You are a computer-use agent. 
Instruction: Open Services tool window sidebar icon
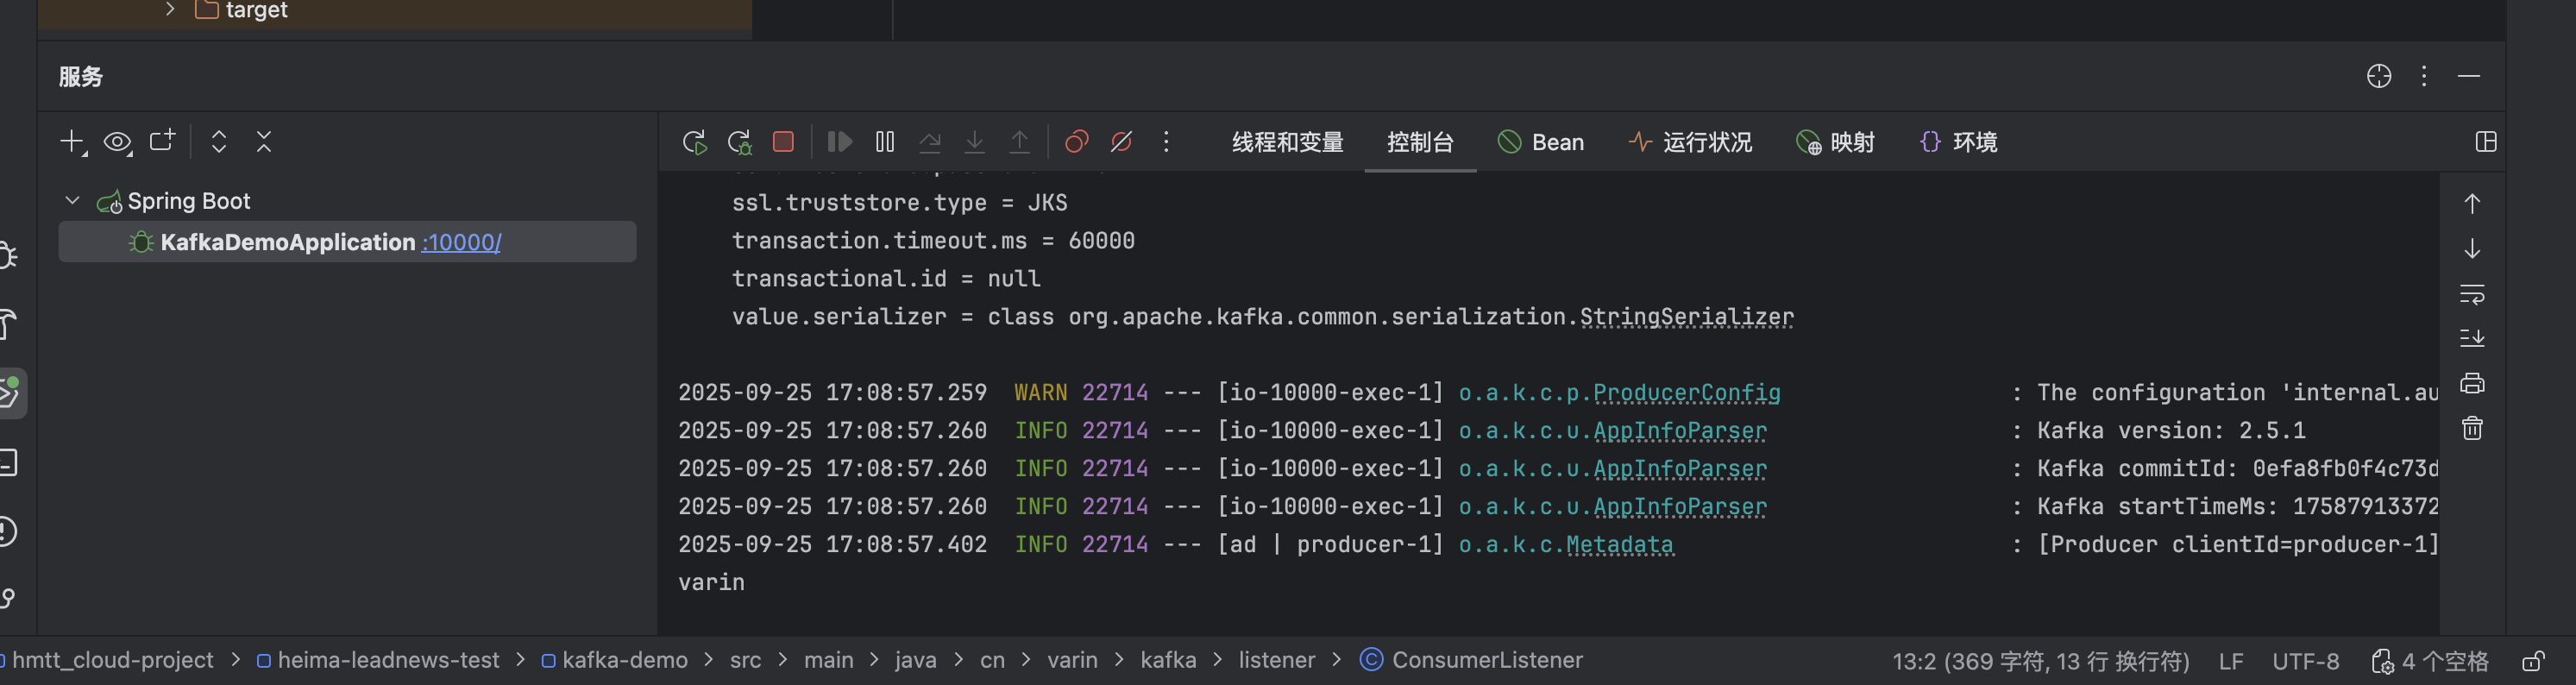pyautogui.click(x=10, y=392)
